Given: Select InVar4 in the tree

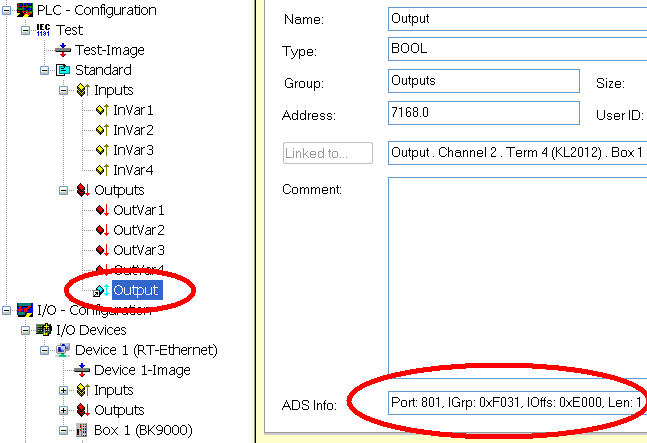Looking at the screenshot, I should click(x=133, y=170).
